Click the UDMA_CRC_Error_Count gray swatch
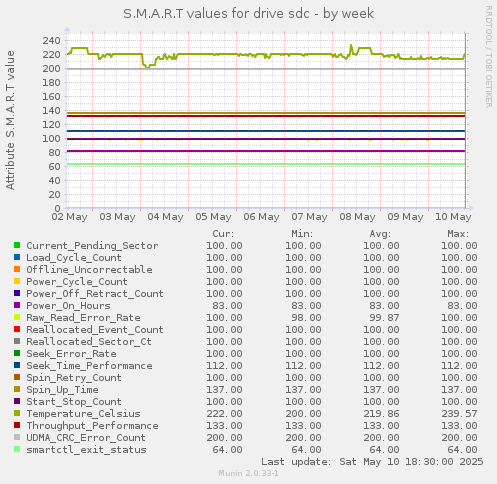 (17, 437)
